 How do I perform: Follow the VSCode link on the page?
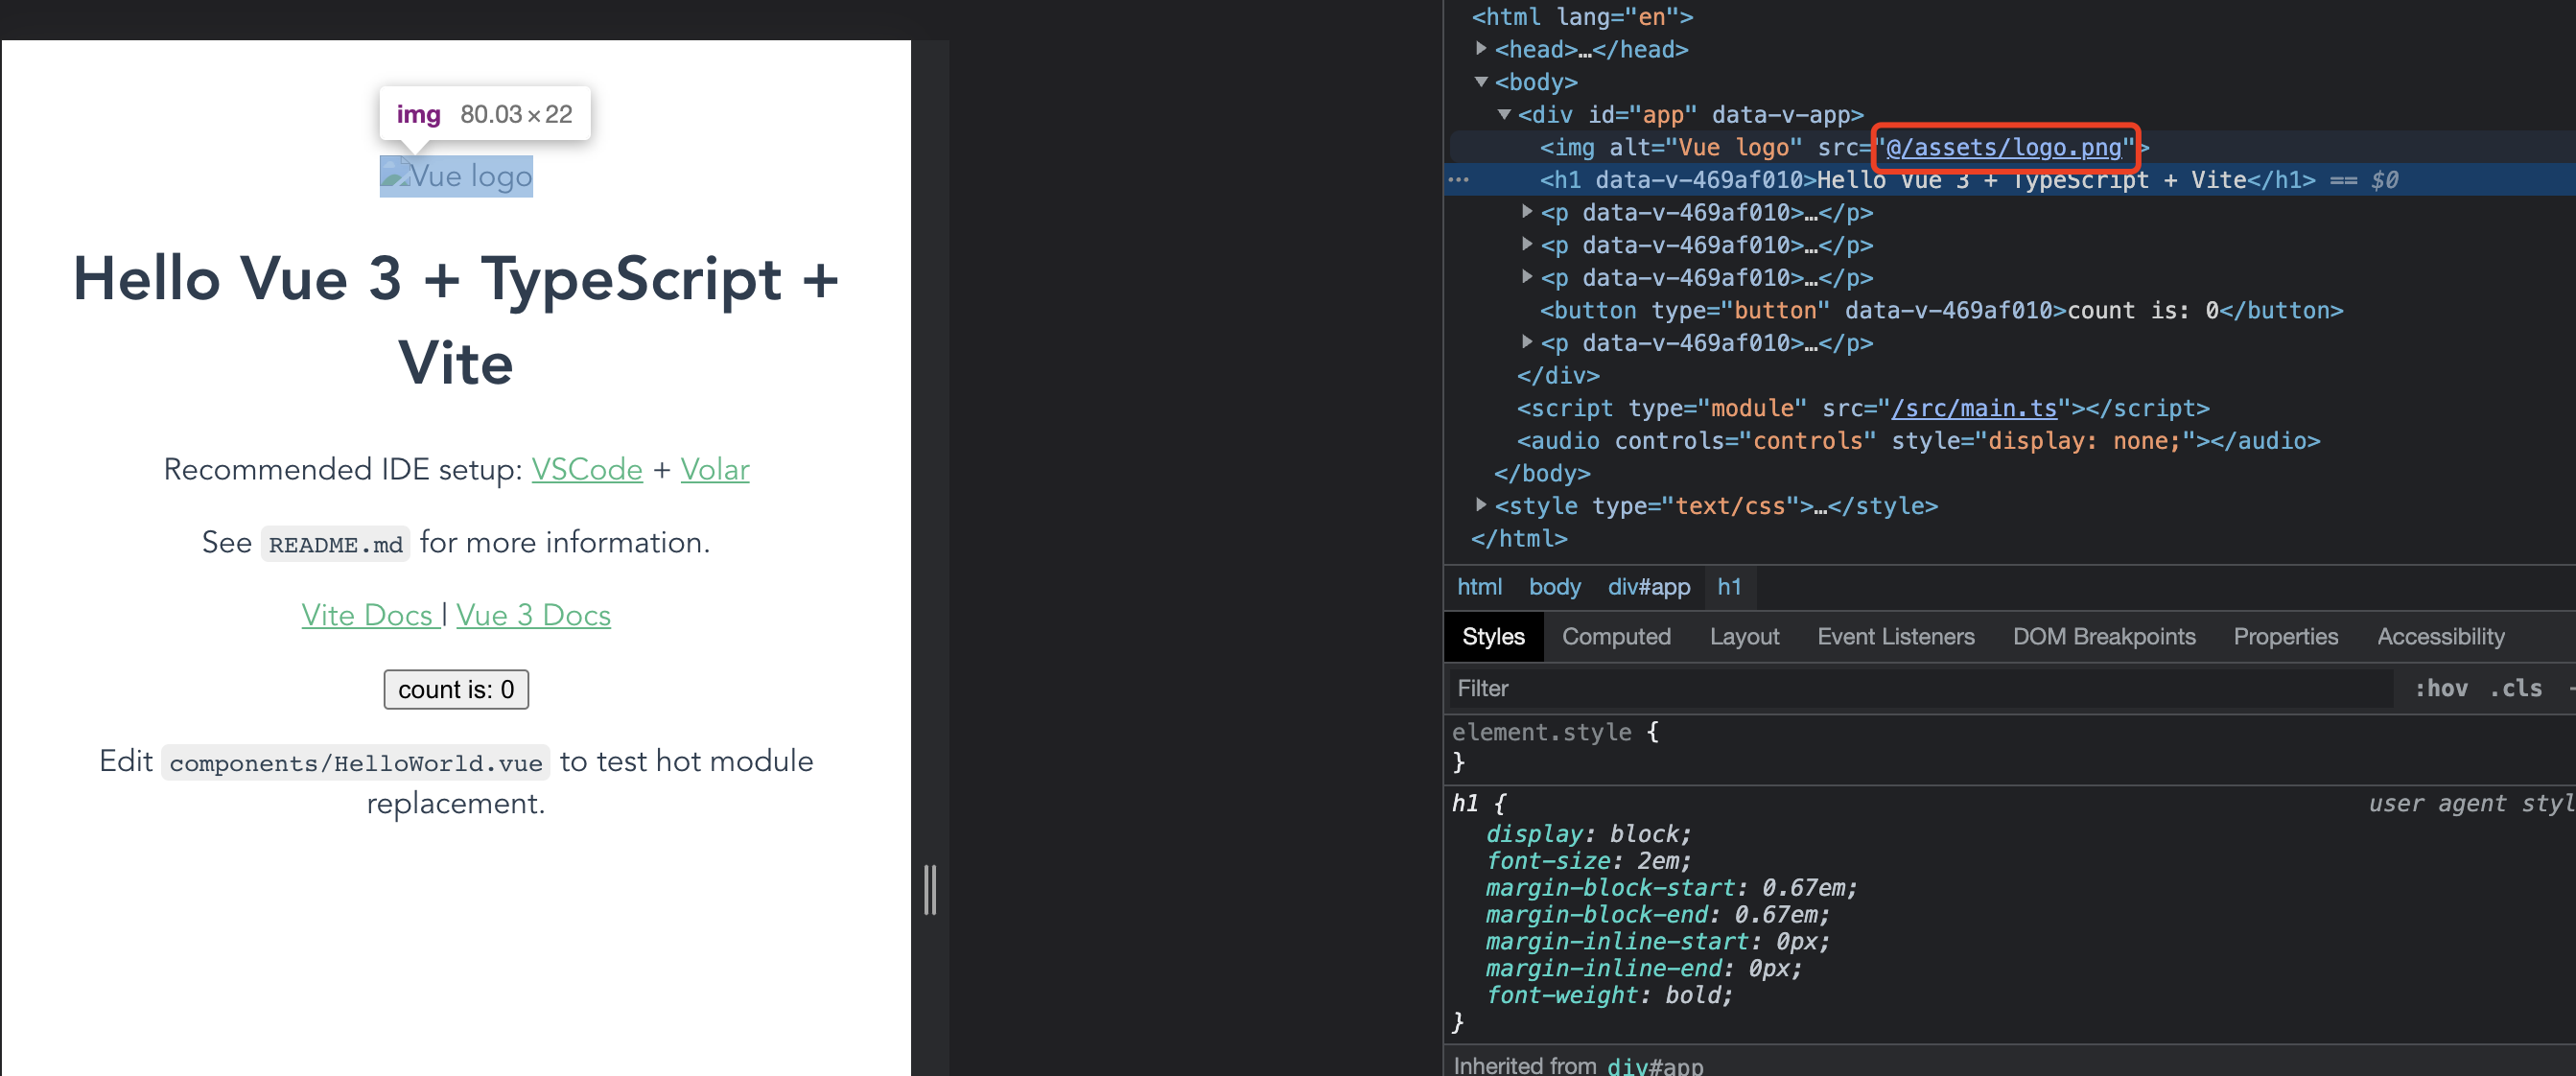pos(586,468)
